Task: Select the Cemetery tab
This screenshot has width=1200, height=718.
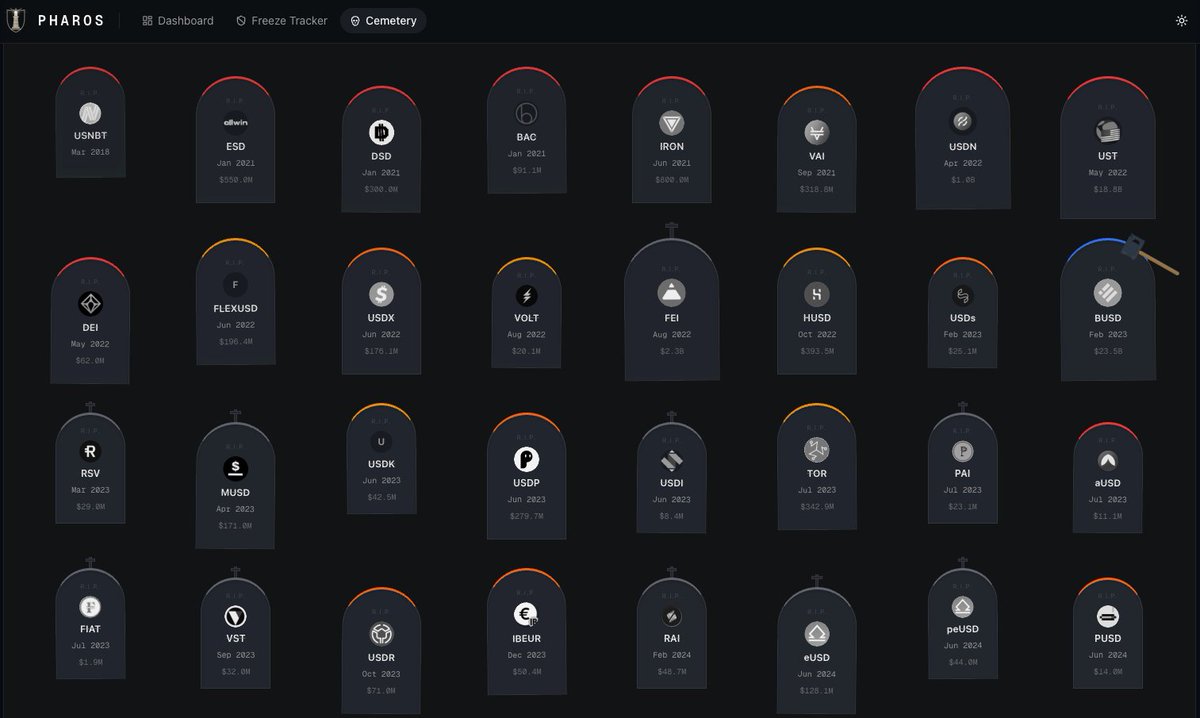Action: pyautogui.click(x=383, y=20)
